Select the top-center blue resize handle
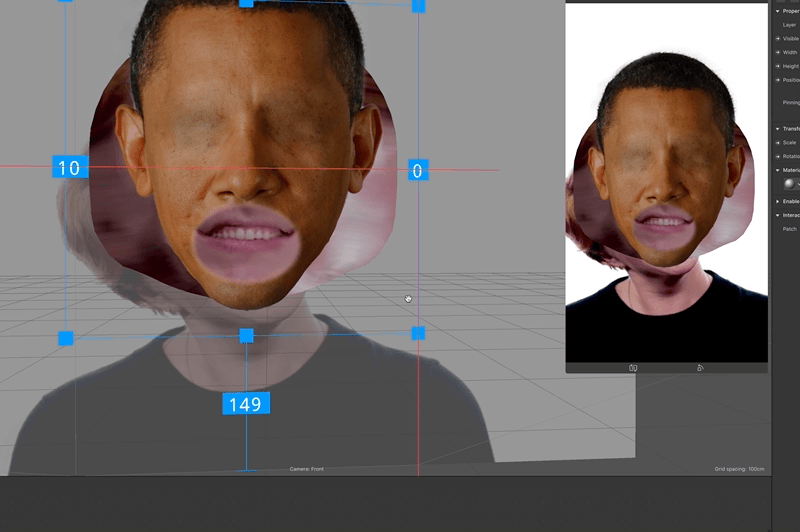Image resolution: width=800 pixels, height=532 pixels. tap(246, 3)
